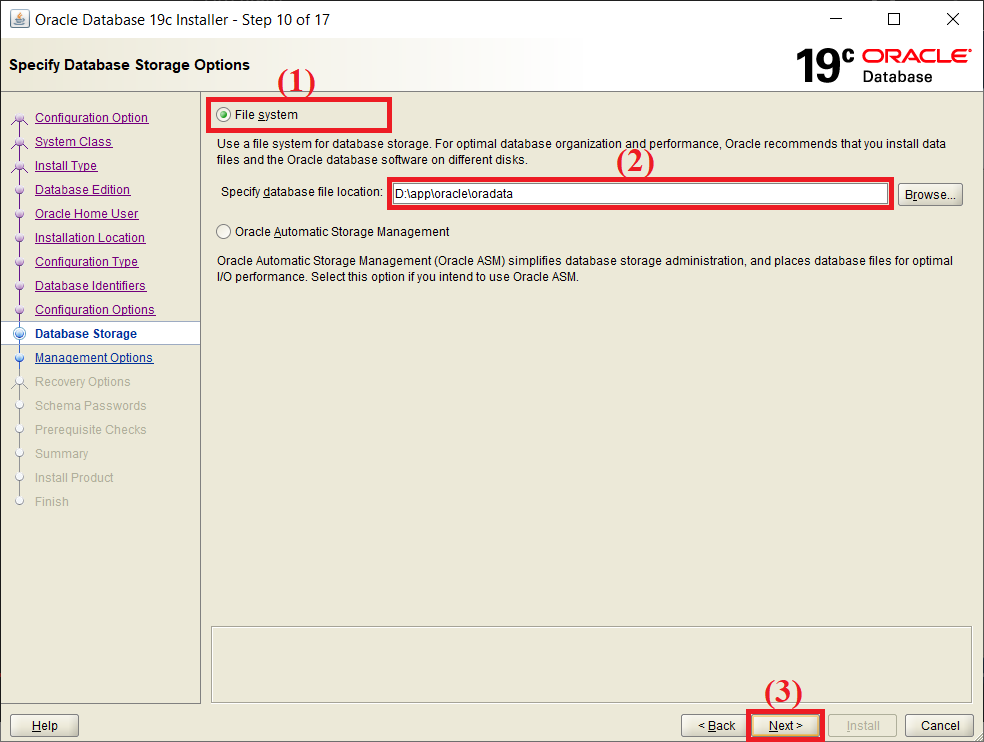Jump to Database Edition step
Viewport: 984px width, 742px height.
click(82, 190)
